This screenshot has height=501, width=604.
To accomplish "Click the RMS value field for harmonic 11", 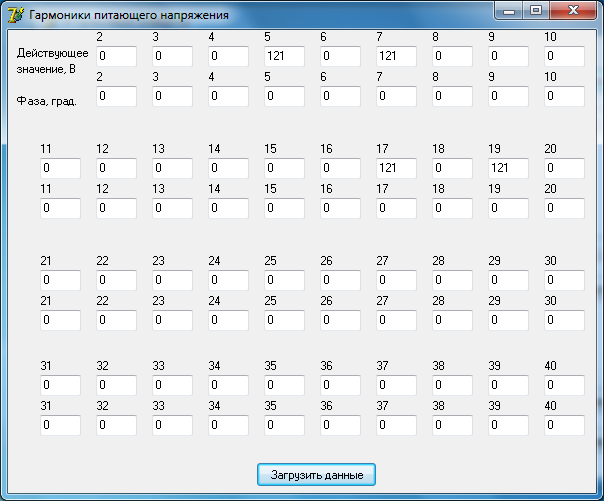I will point(60,168).
